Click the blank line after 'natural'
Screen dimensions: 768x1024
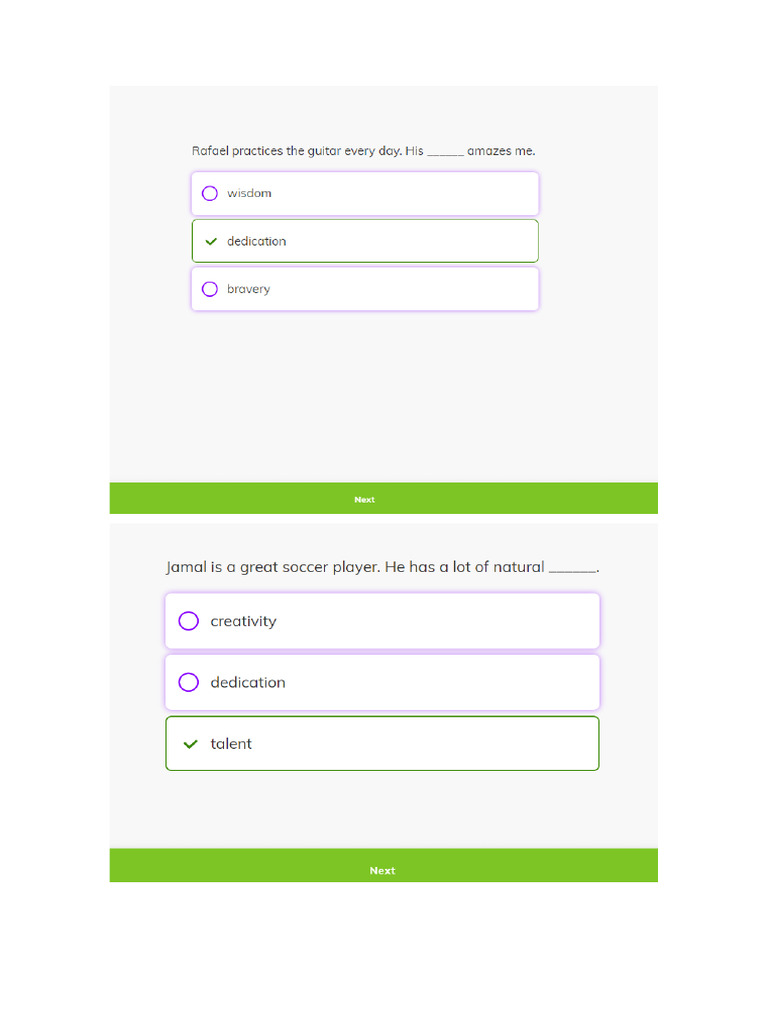(x=572, y=569)
